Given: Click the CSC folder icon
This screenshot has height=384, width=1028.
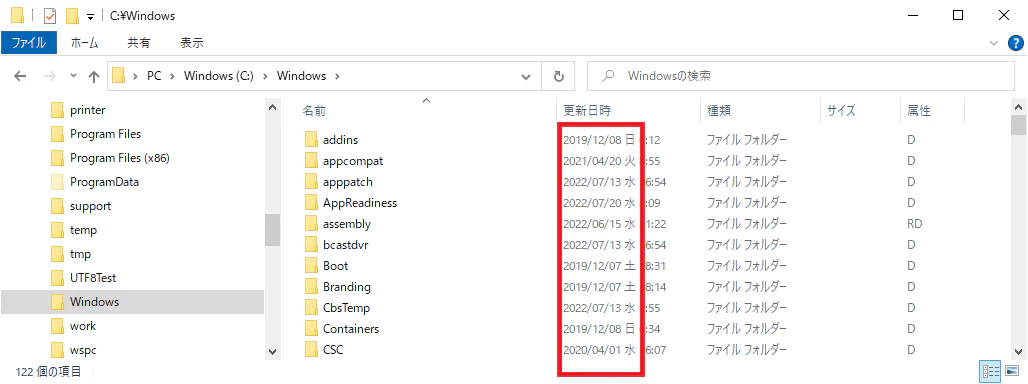Looking at the screenshot, I should coord(311,349).
